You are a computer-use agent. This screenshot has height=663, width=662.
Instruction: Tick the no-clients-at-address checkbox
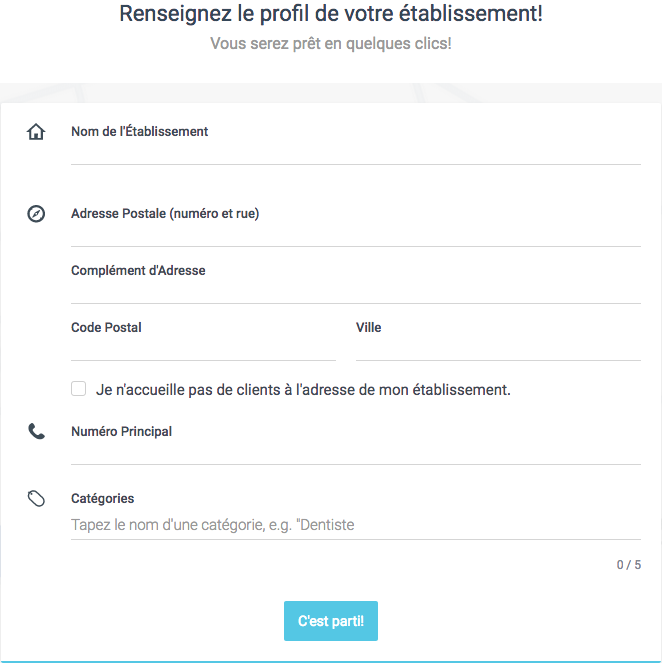point(78,389)
